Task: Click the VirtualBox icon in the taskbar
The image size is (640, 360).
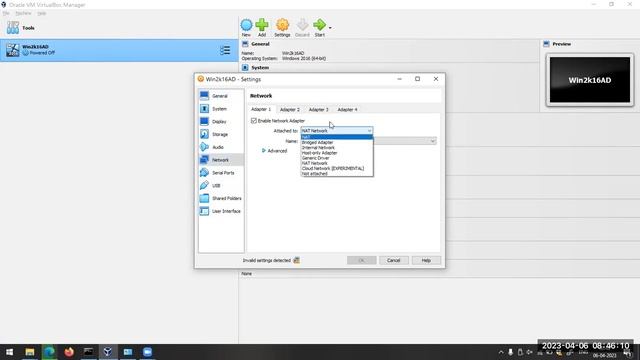Action: pos(108,352)
